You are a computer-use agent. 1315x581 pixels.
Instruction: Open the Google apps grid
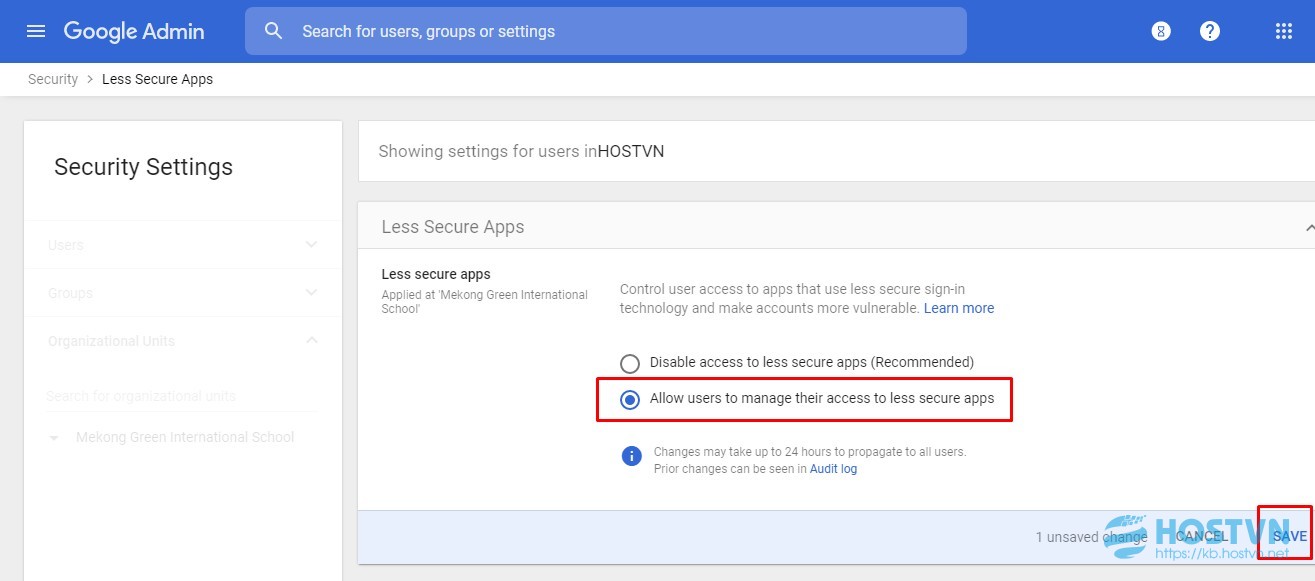tap(1284, 31)
